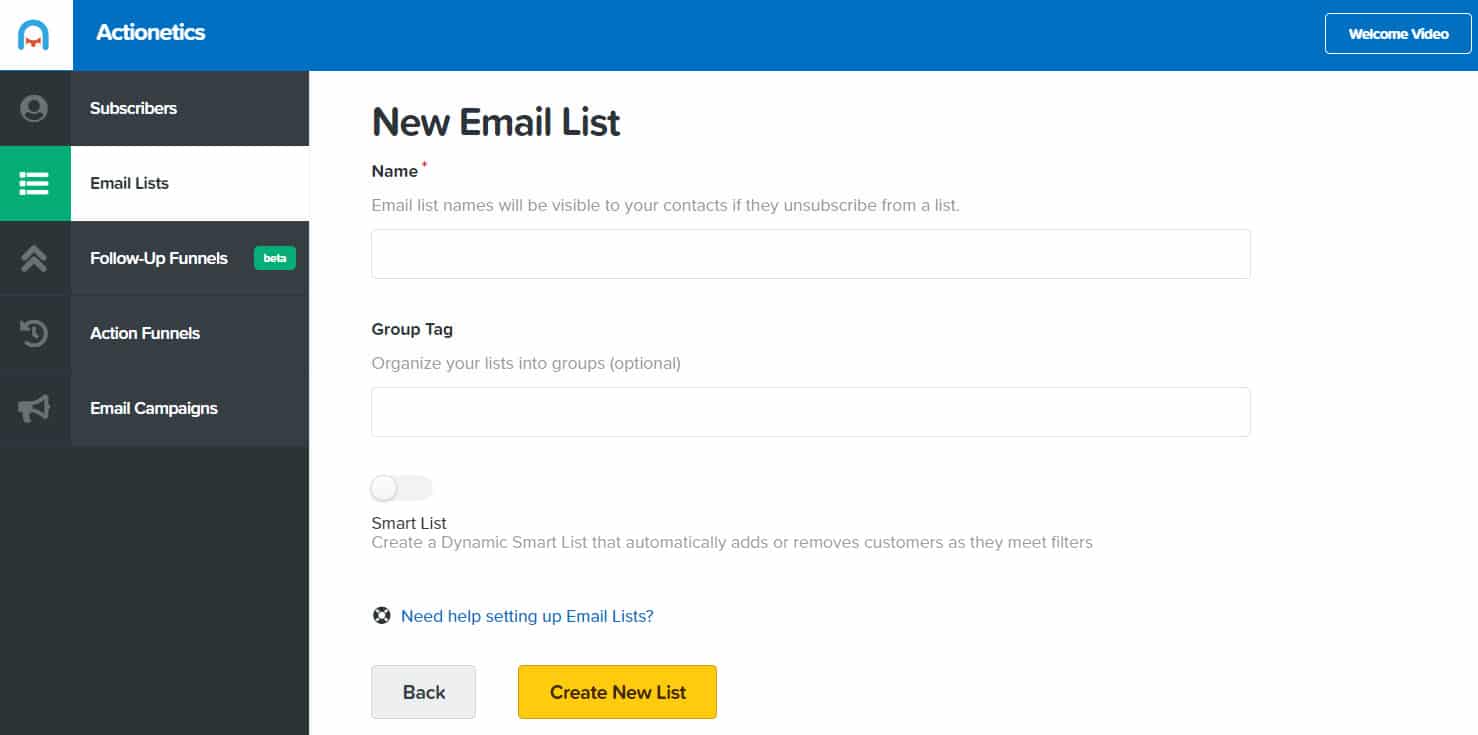Click the beta badge on Follow-Up Funnels
The image size is (1478, 735).
click(274, 258)
